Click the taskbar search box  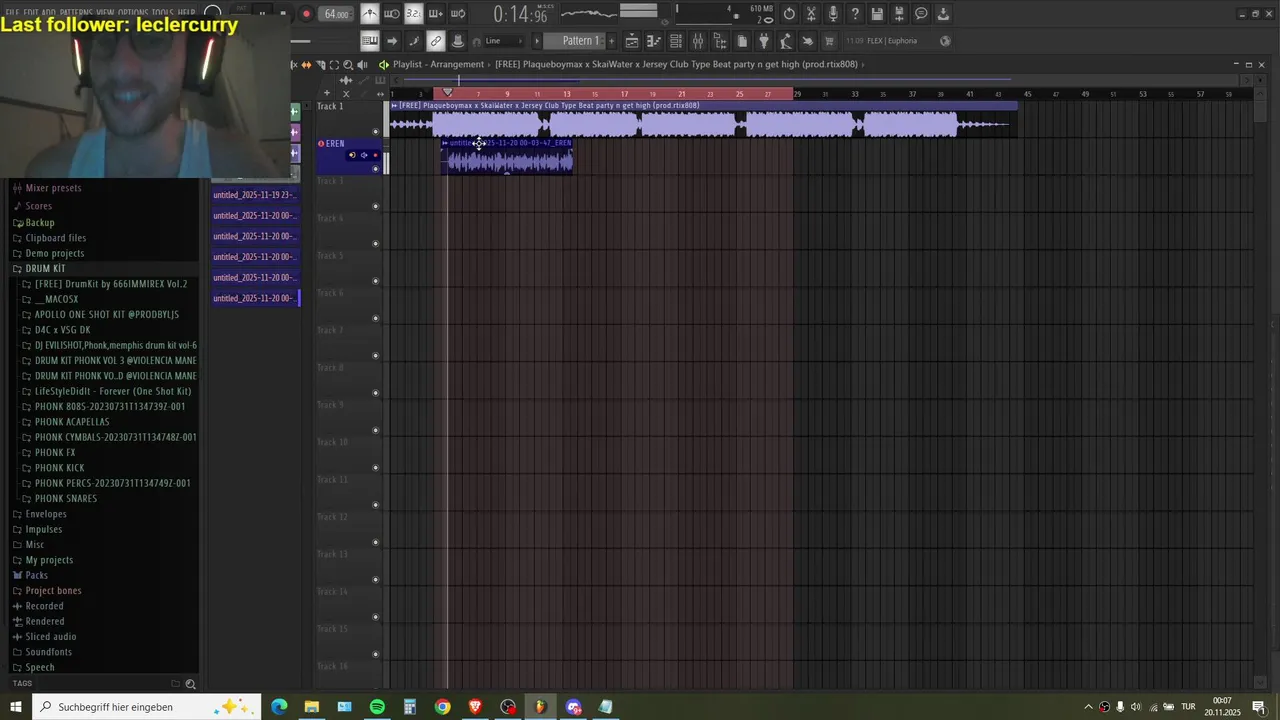pos(147,707)
